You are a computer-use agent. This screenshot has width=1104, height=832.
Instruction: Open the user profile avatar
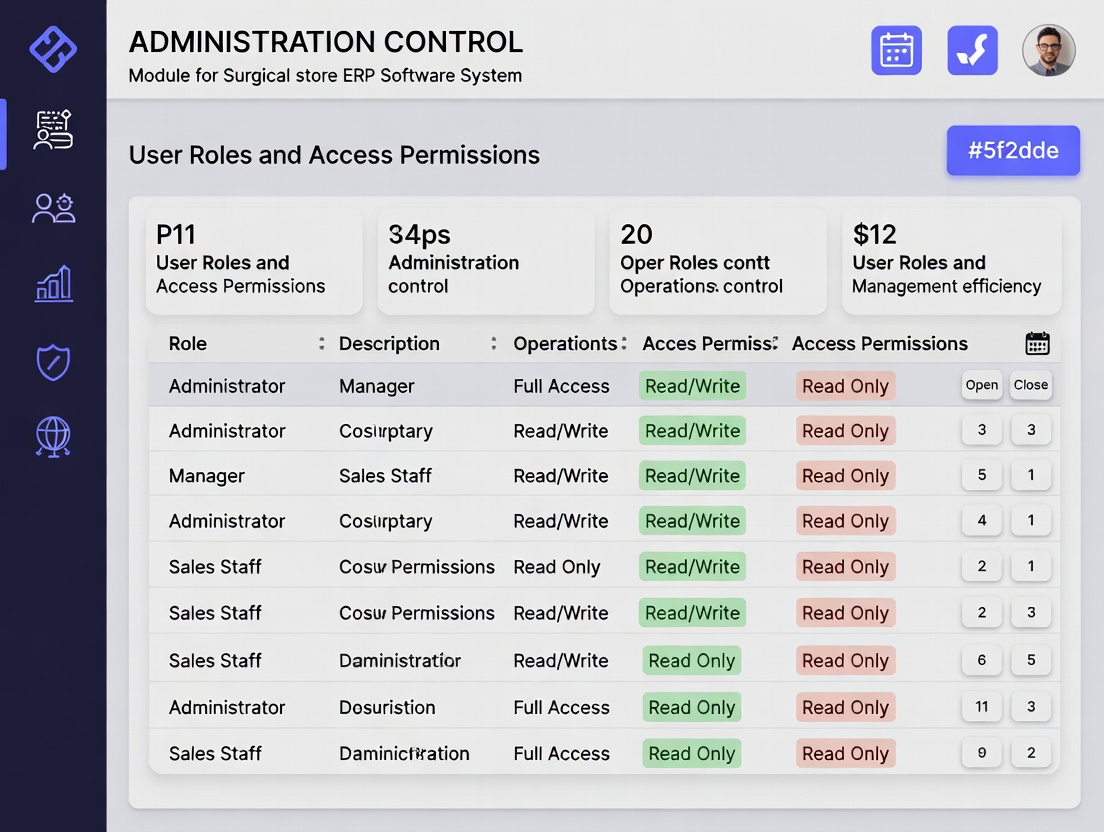1048,50
